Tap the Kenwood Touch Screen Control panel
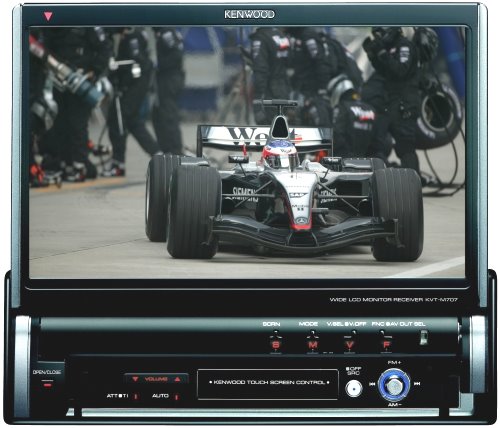500x428 pixels. pyautogui.click(x=268, y=384)
